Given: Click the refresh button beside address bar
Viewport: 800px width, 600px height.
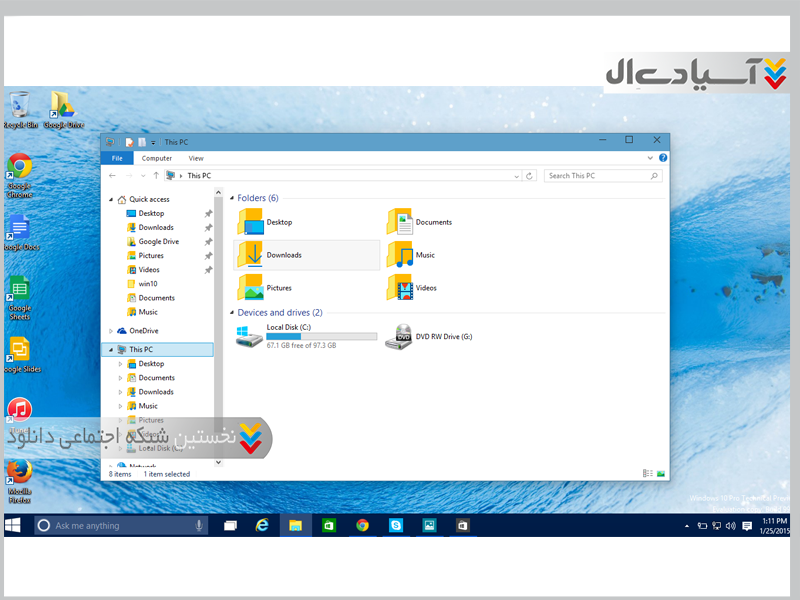Looking at the screenshot, I should pos(530,176).
